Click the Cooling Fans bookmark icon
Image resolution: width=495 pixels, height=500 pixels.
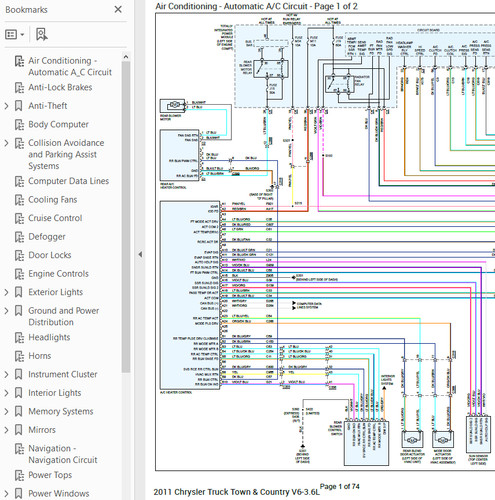(x=19, y=200)
